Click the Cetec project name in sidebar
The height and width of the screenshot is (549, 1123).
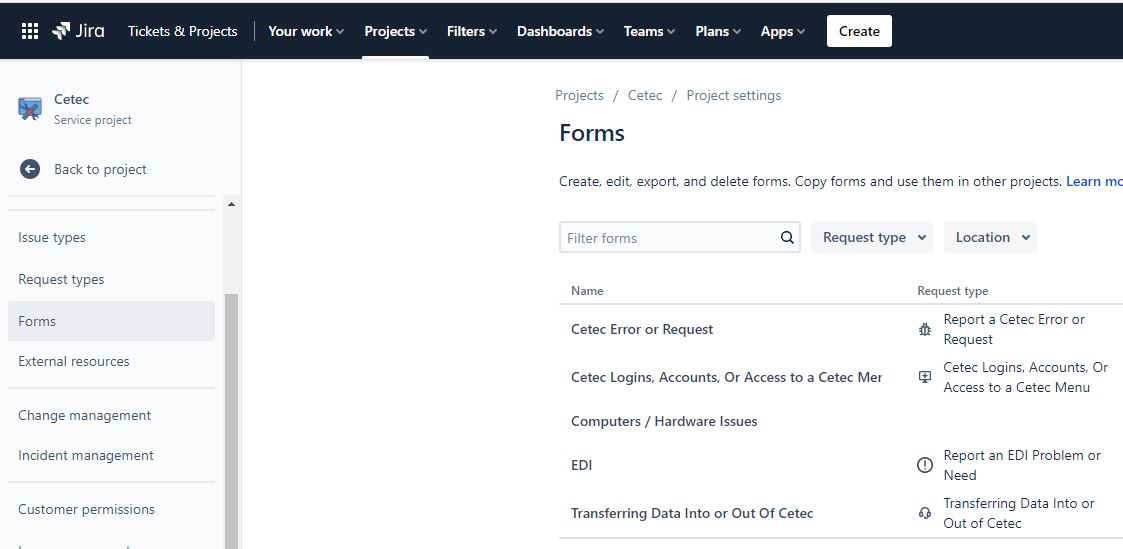pyautogui.click(x=72, y=99)
